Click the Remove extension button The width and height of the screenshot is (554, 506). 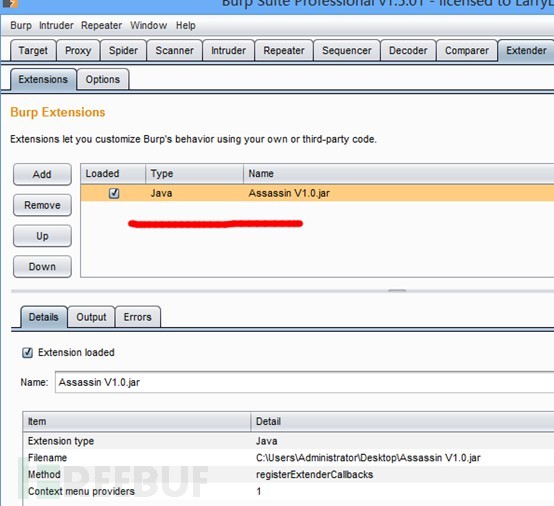42,205
